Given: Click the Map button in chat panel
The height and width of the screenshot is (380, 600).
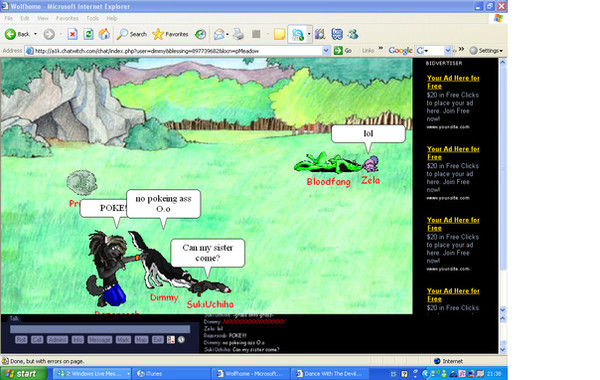Looking at the screenshot, I should 141,339.
